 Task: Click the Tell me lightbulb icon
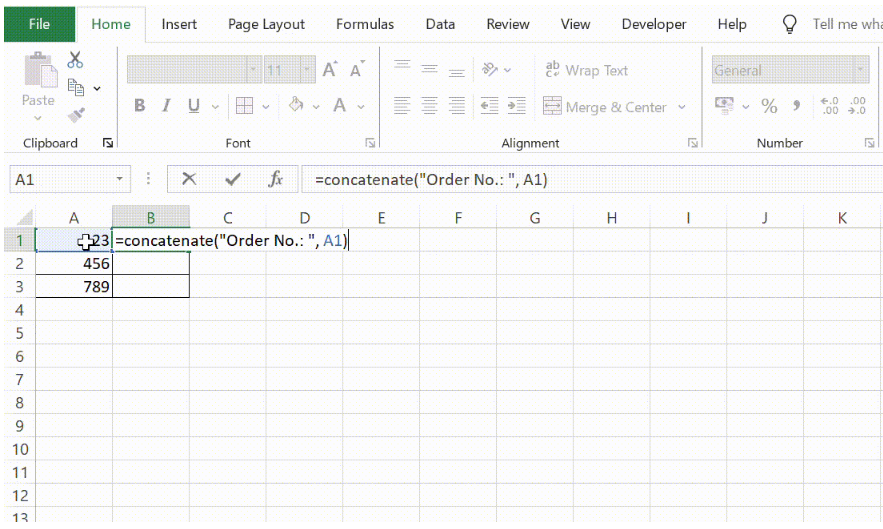(790, 24)
